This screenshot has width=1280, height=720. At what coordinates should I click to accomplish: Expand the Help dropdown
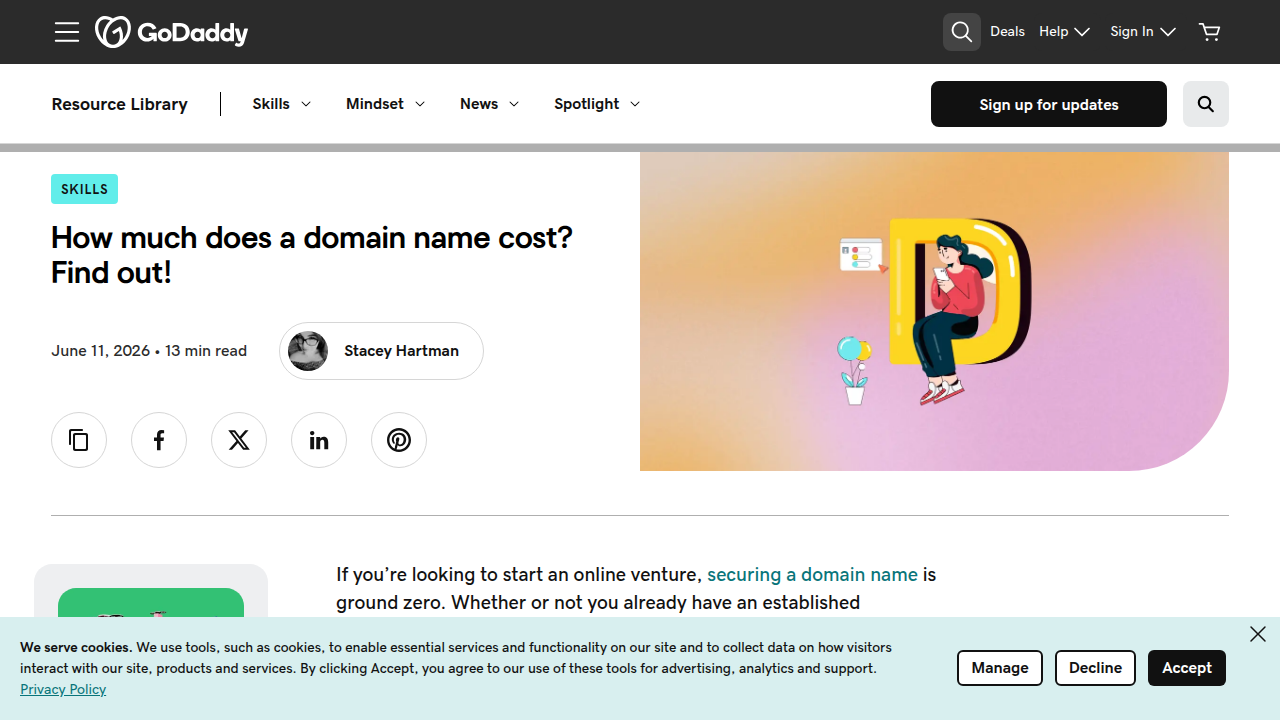pos(1064,32)
